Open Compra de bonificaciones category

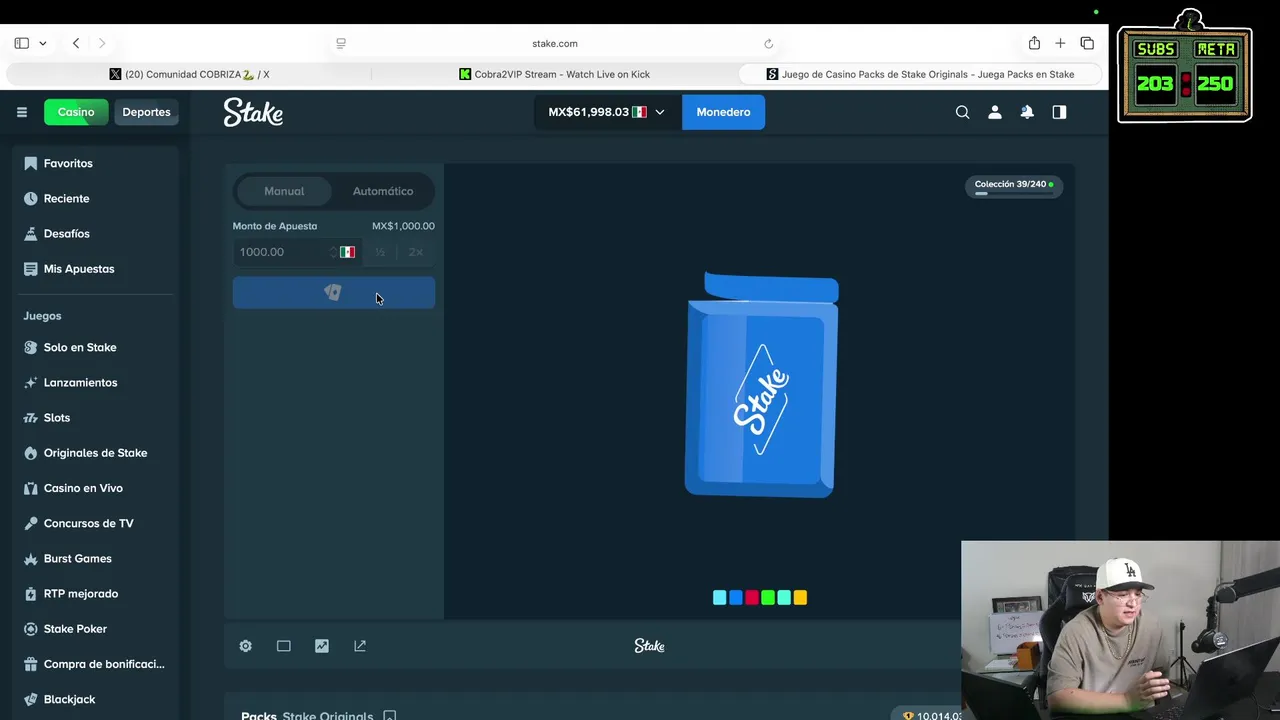tap(97, 664)
